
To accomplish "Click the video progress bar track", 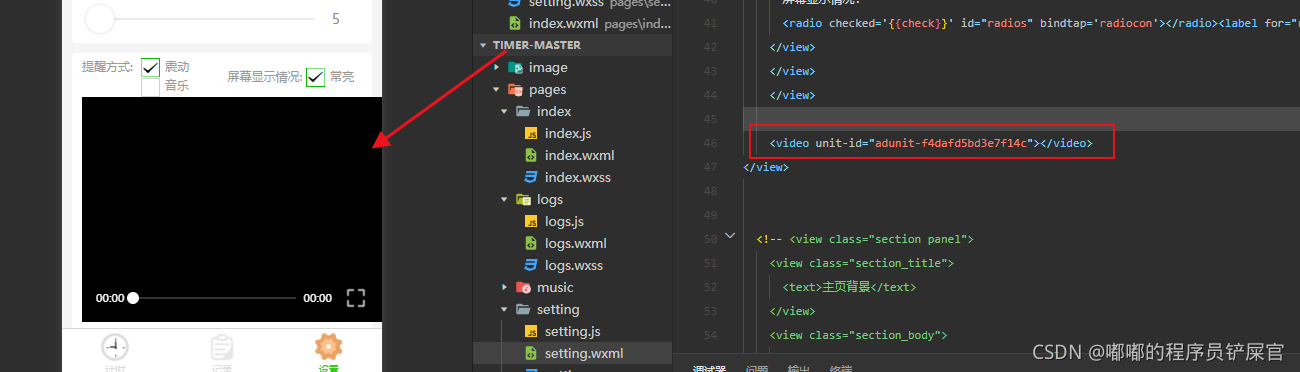I will pos(215,298).
